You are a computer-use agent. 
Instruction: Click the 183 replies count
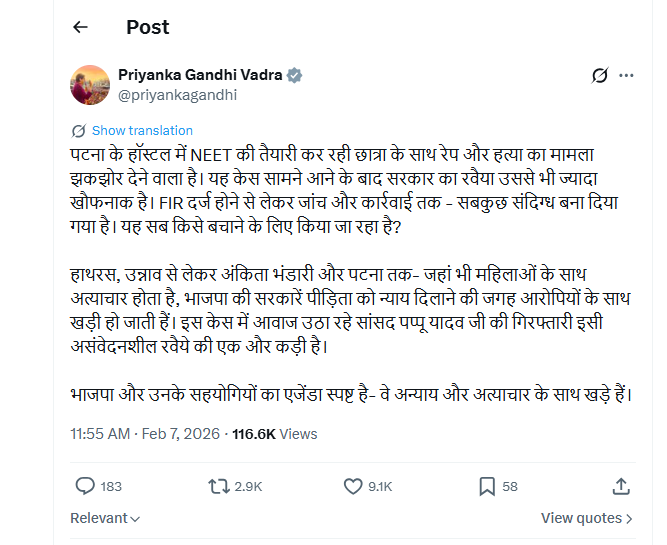click(x=110, y=487)
